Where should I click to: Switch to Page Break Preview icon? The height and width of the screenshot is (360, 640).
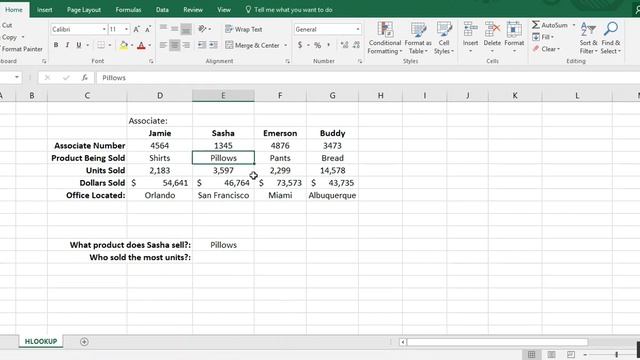(571, 354)
